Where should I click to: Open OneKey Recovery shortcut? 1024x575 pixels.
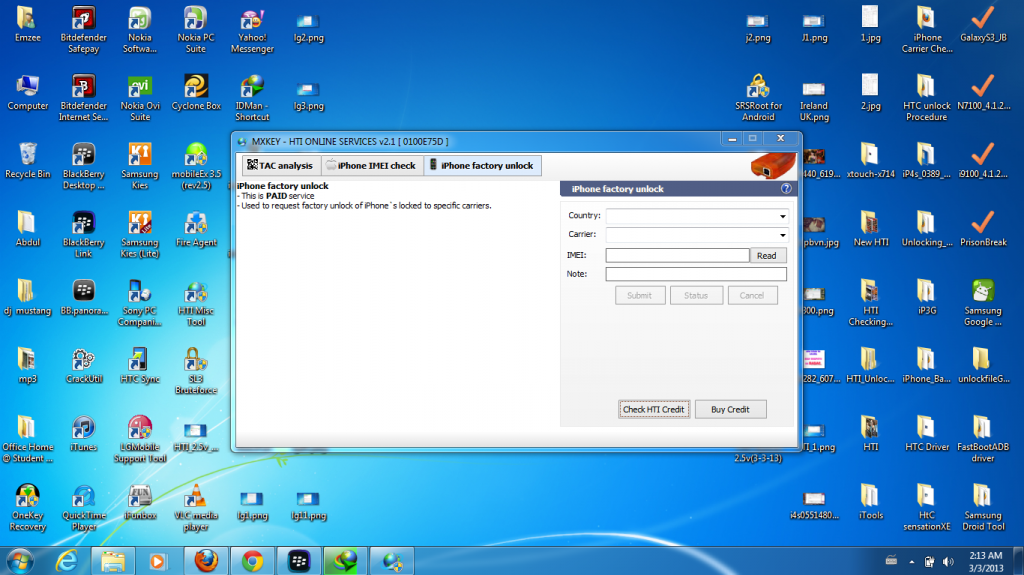coord(27,508)
